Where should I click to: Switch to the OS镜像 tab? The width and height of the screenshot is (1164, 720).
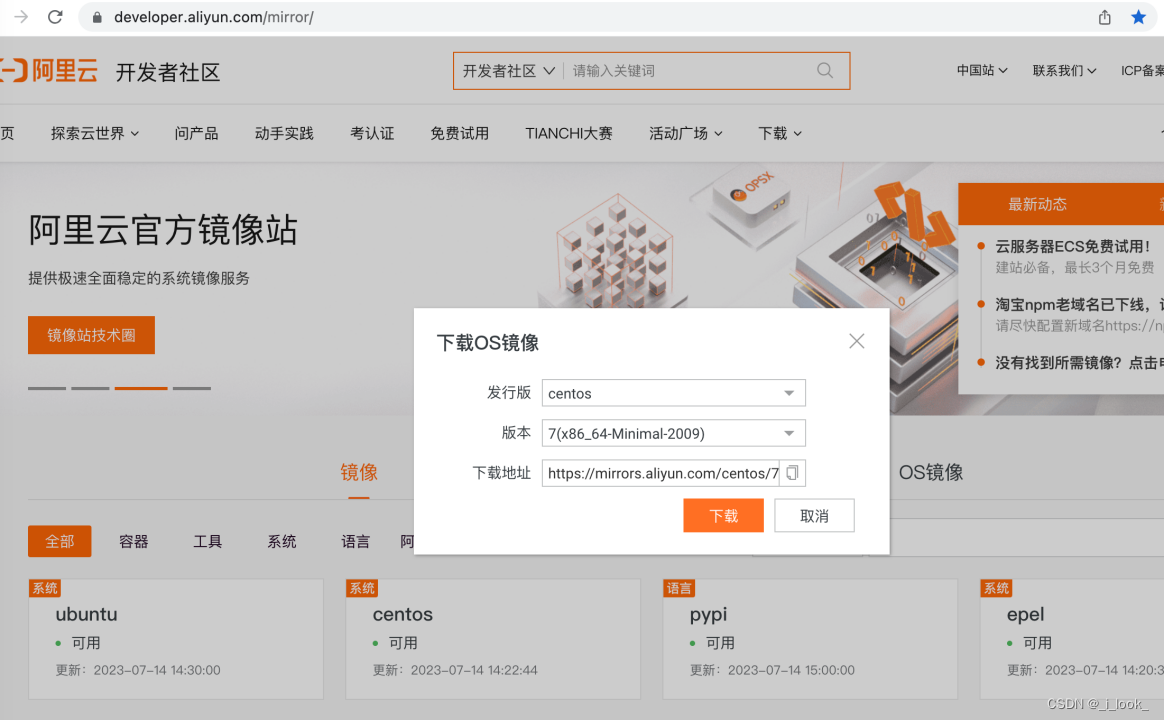point(931,472)
